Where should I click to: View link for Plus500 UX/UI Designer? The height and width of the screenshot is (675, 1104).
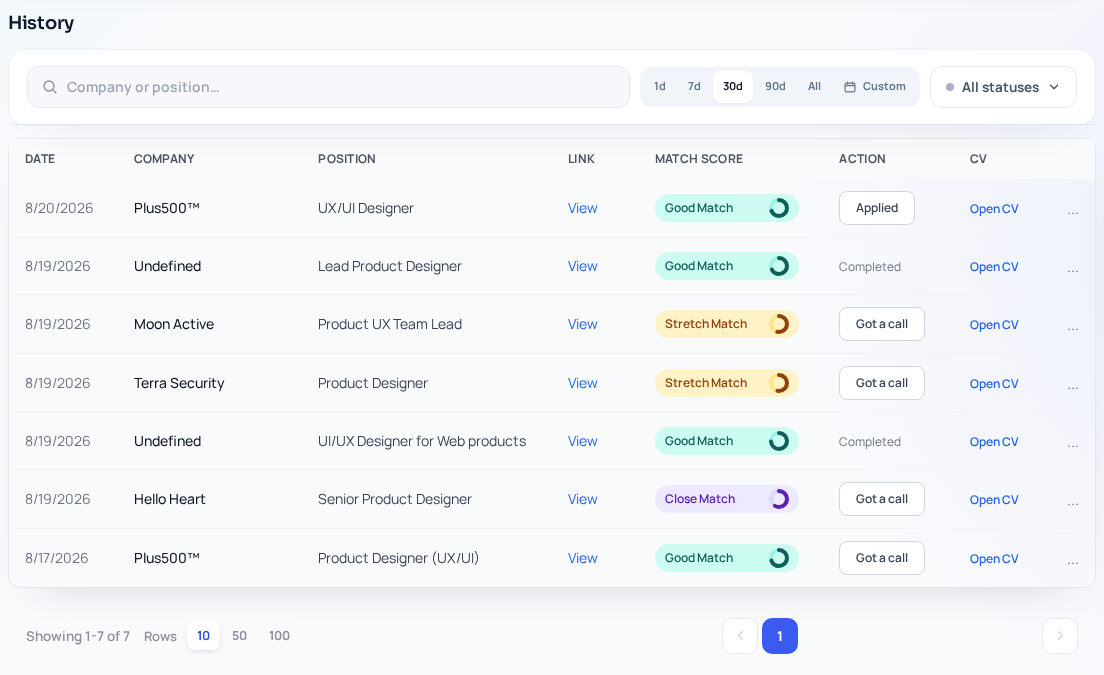point(582,208)
